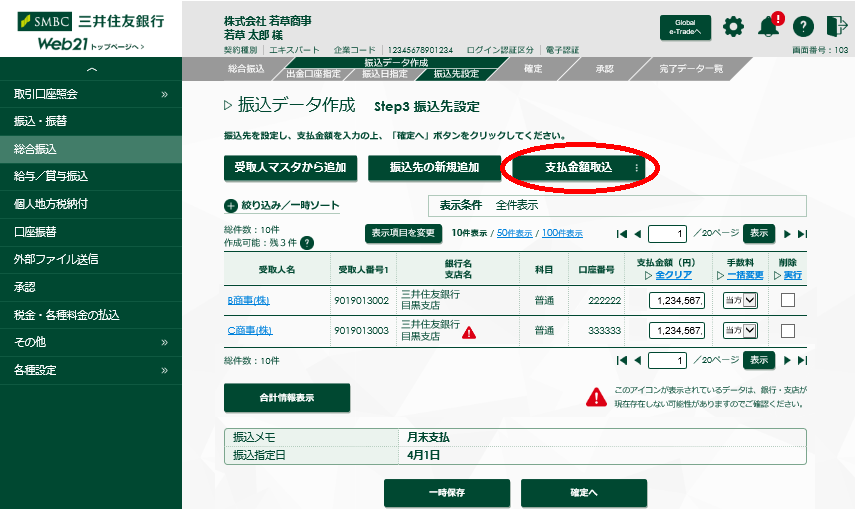Go to previous page in lower pager
Screen dimensions: 855x509
[637, 360]
